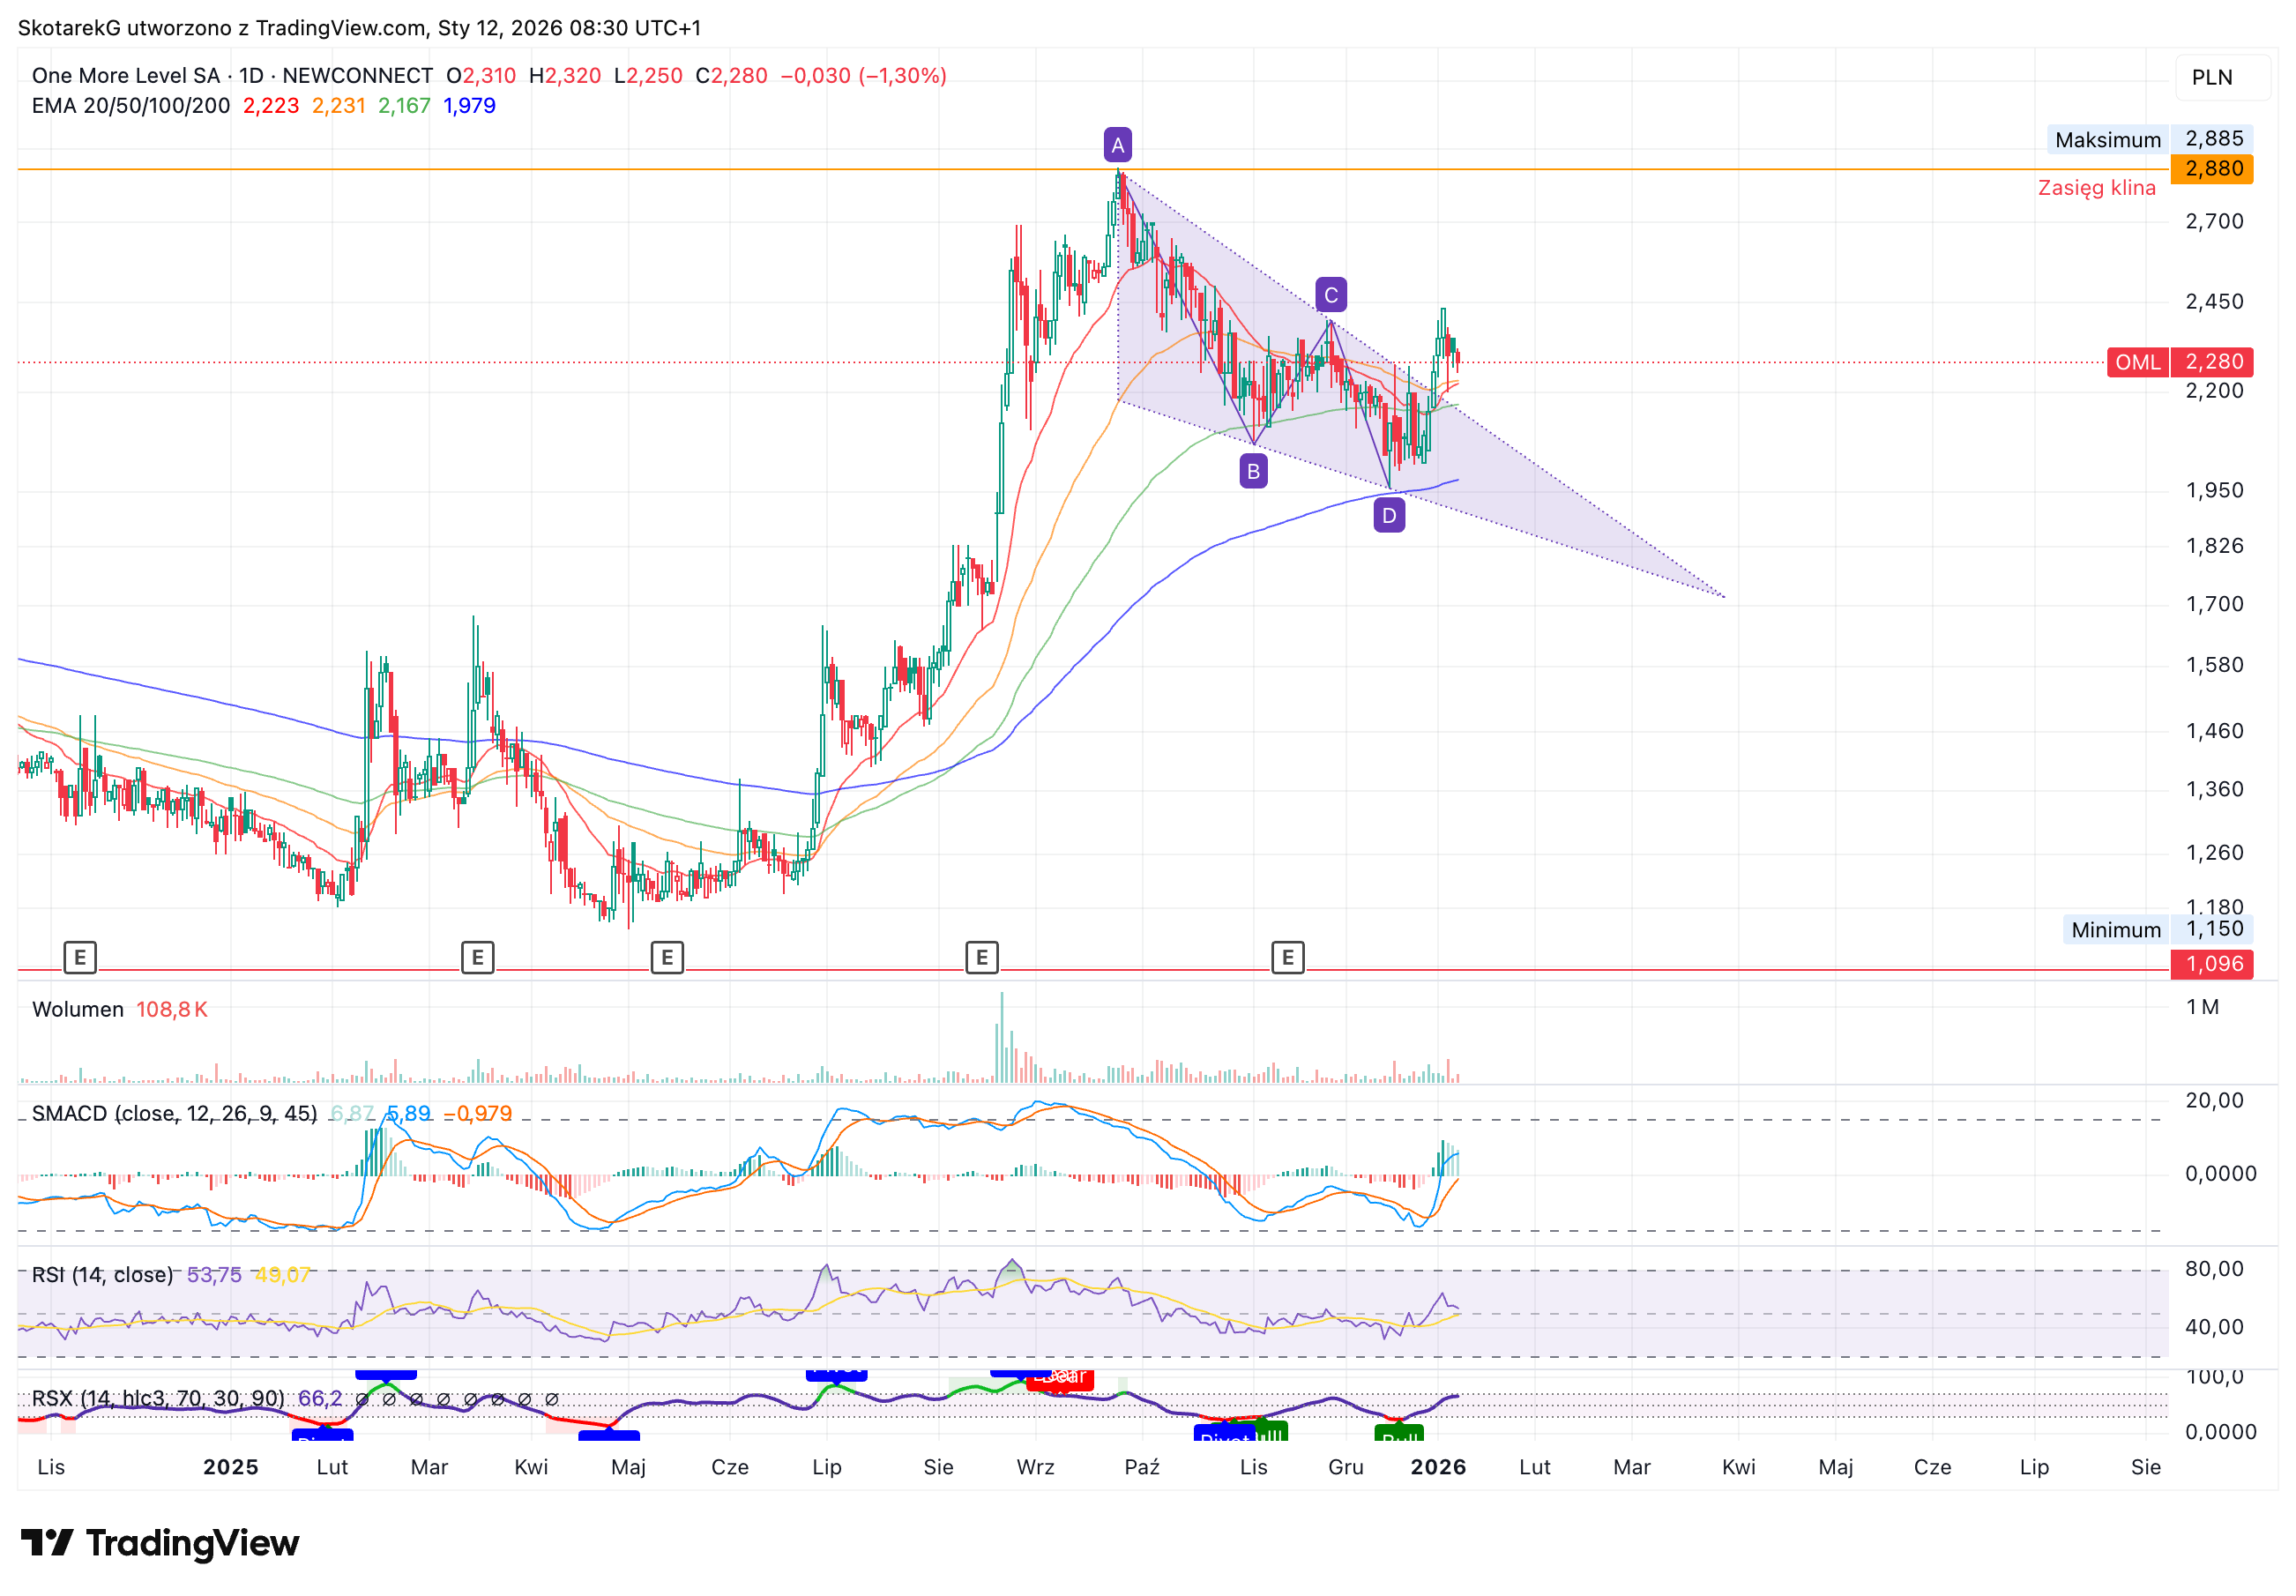The height and width of the screenshot is (1596, 2296).
Task: Click the SMACD value -0,979
Action: 478,1114
